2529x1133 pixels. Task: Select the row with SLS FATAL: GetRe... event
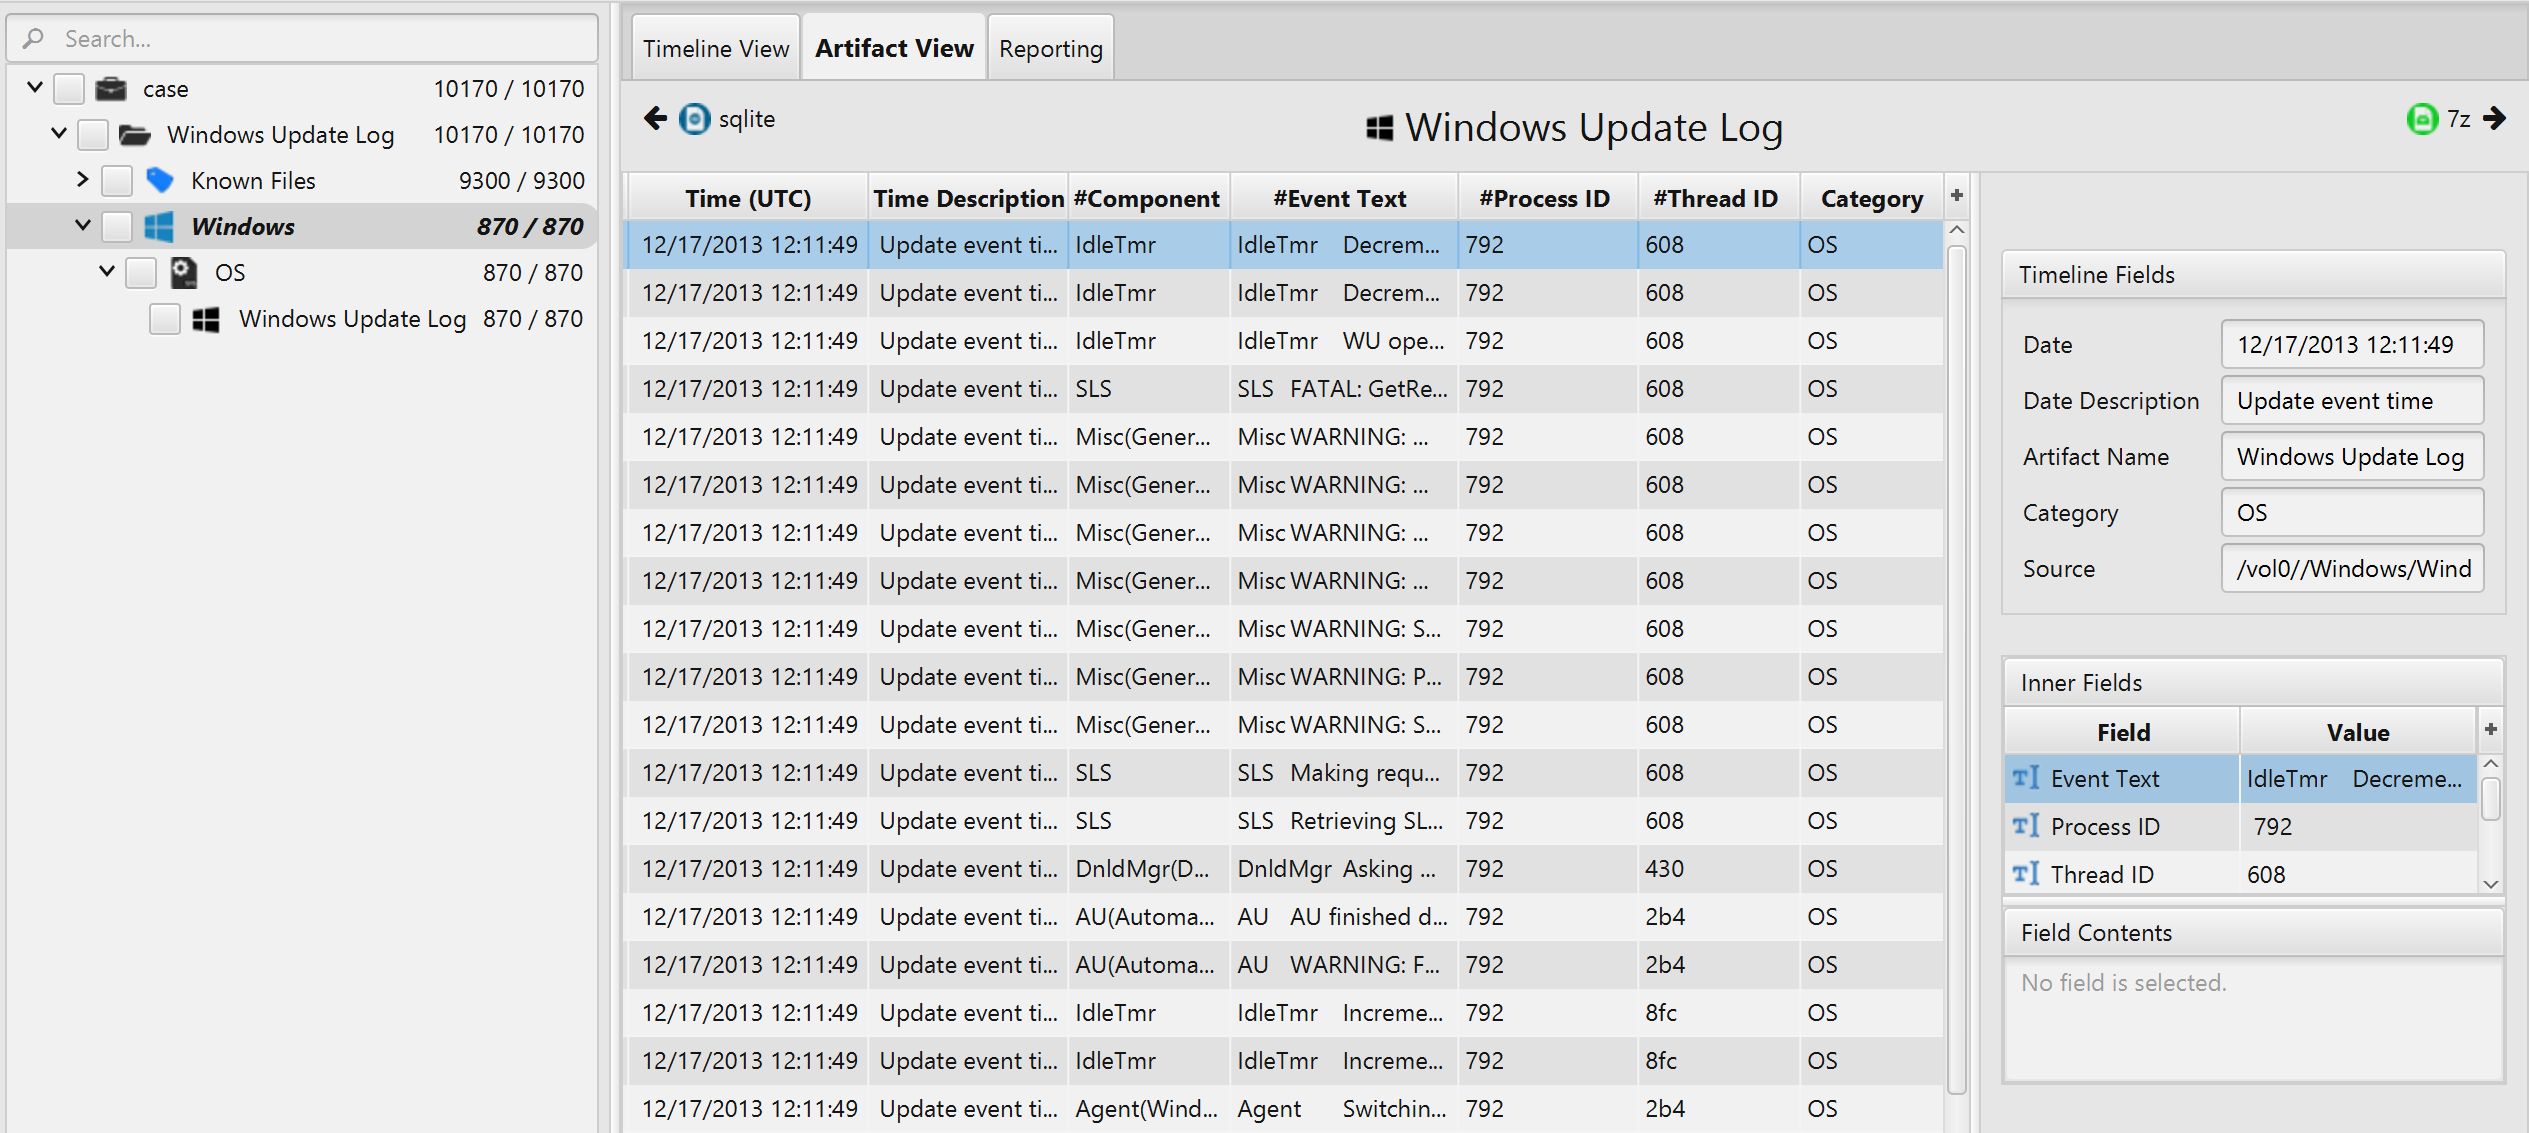(x=1285, y=389)
